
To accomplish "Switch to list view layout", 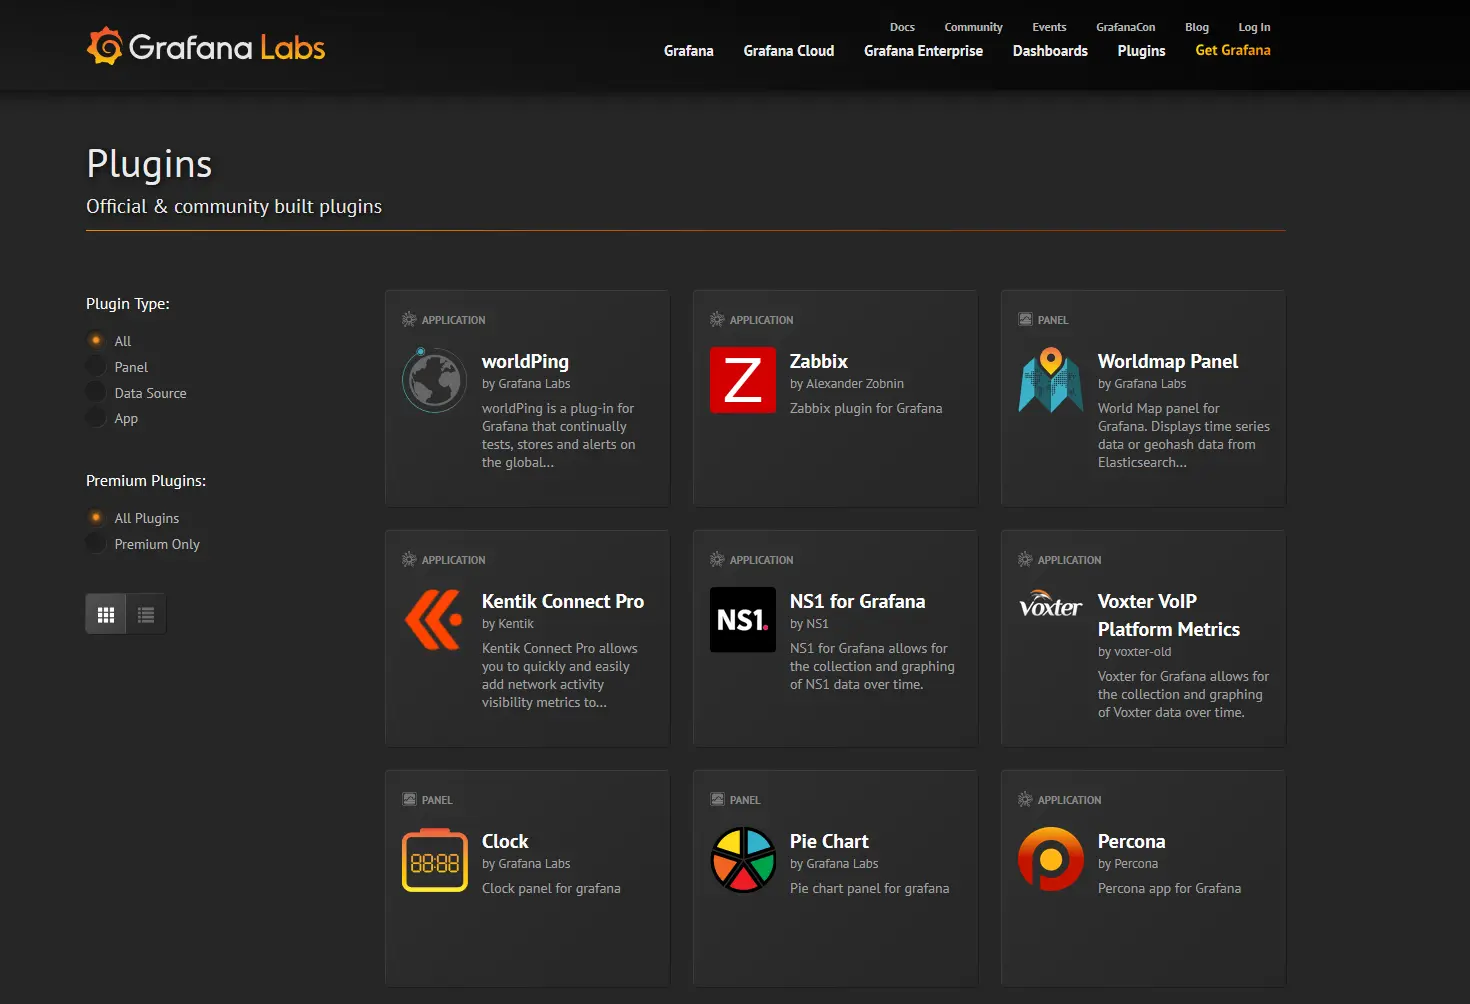I will pos(146,615).
